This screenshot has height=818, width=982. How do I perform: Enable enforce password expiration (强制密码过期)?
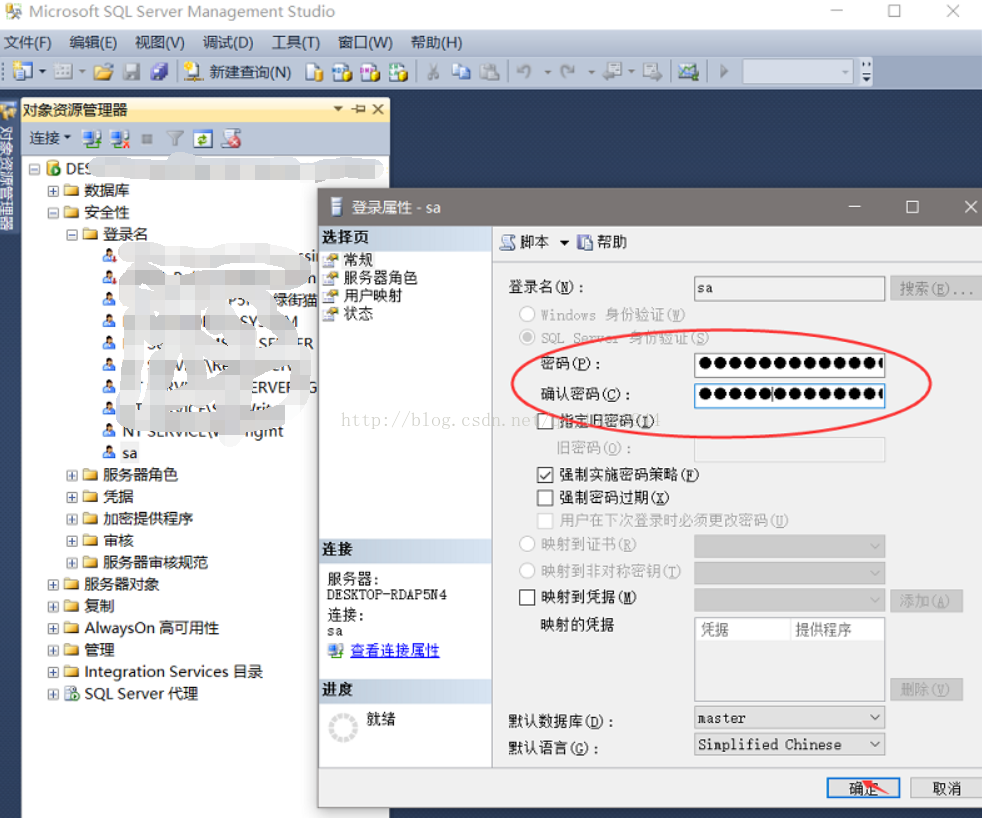coord(545,498)
